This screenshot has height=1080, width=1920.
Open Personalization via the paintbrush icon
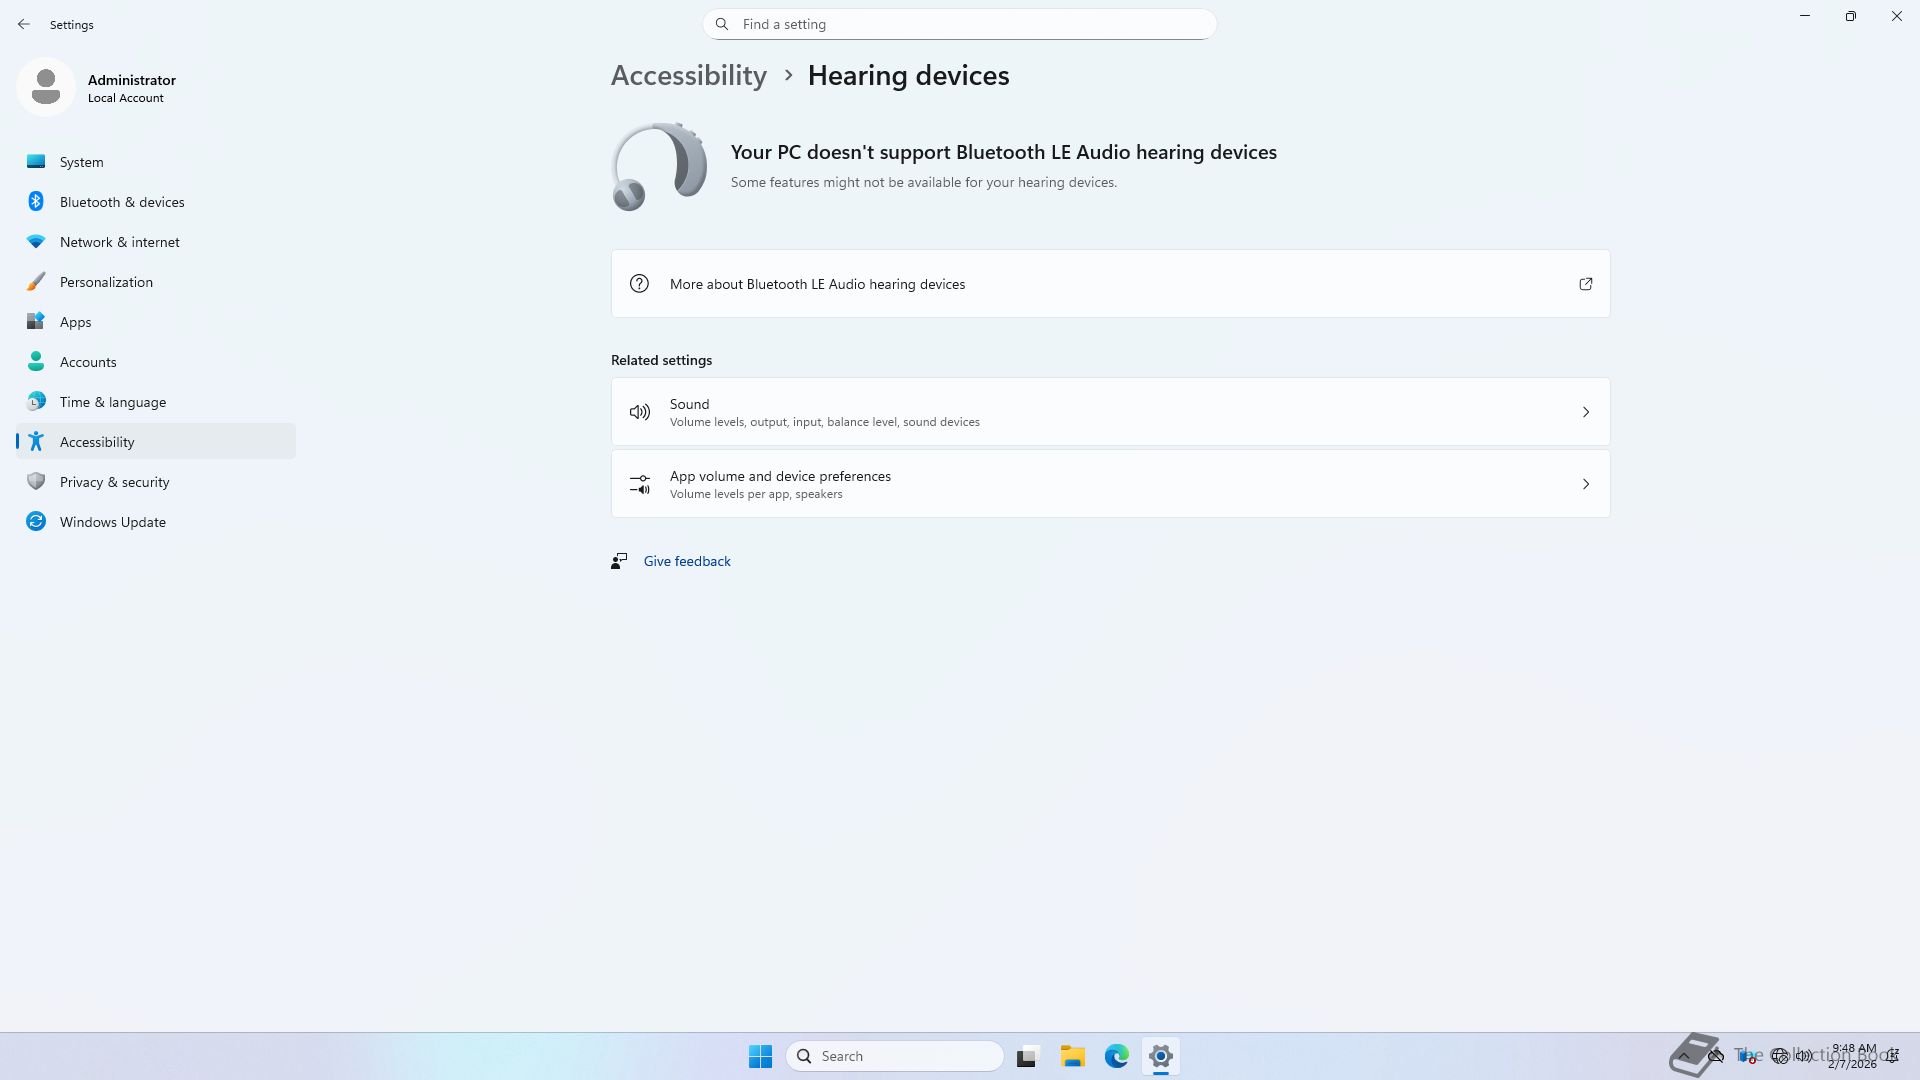(36, 282)
